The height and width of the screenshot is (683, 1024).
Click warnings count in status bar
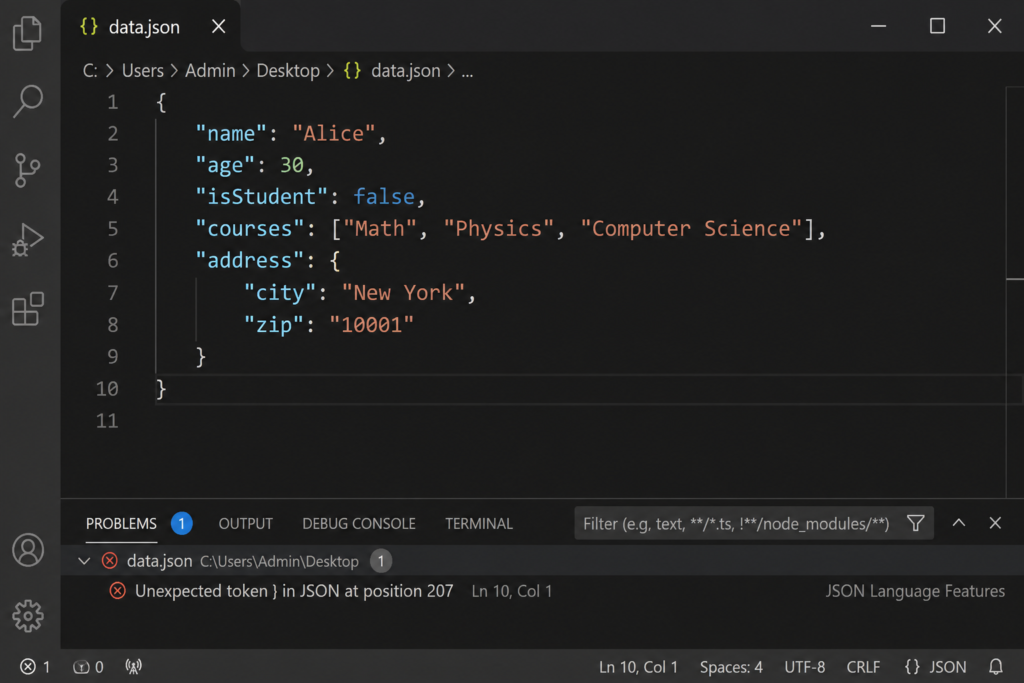[88, 667]
